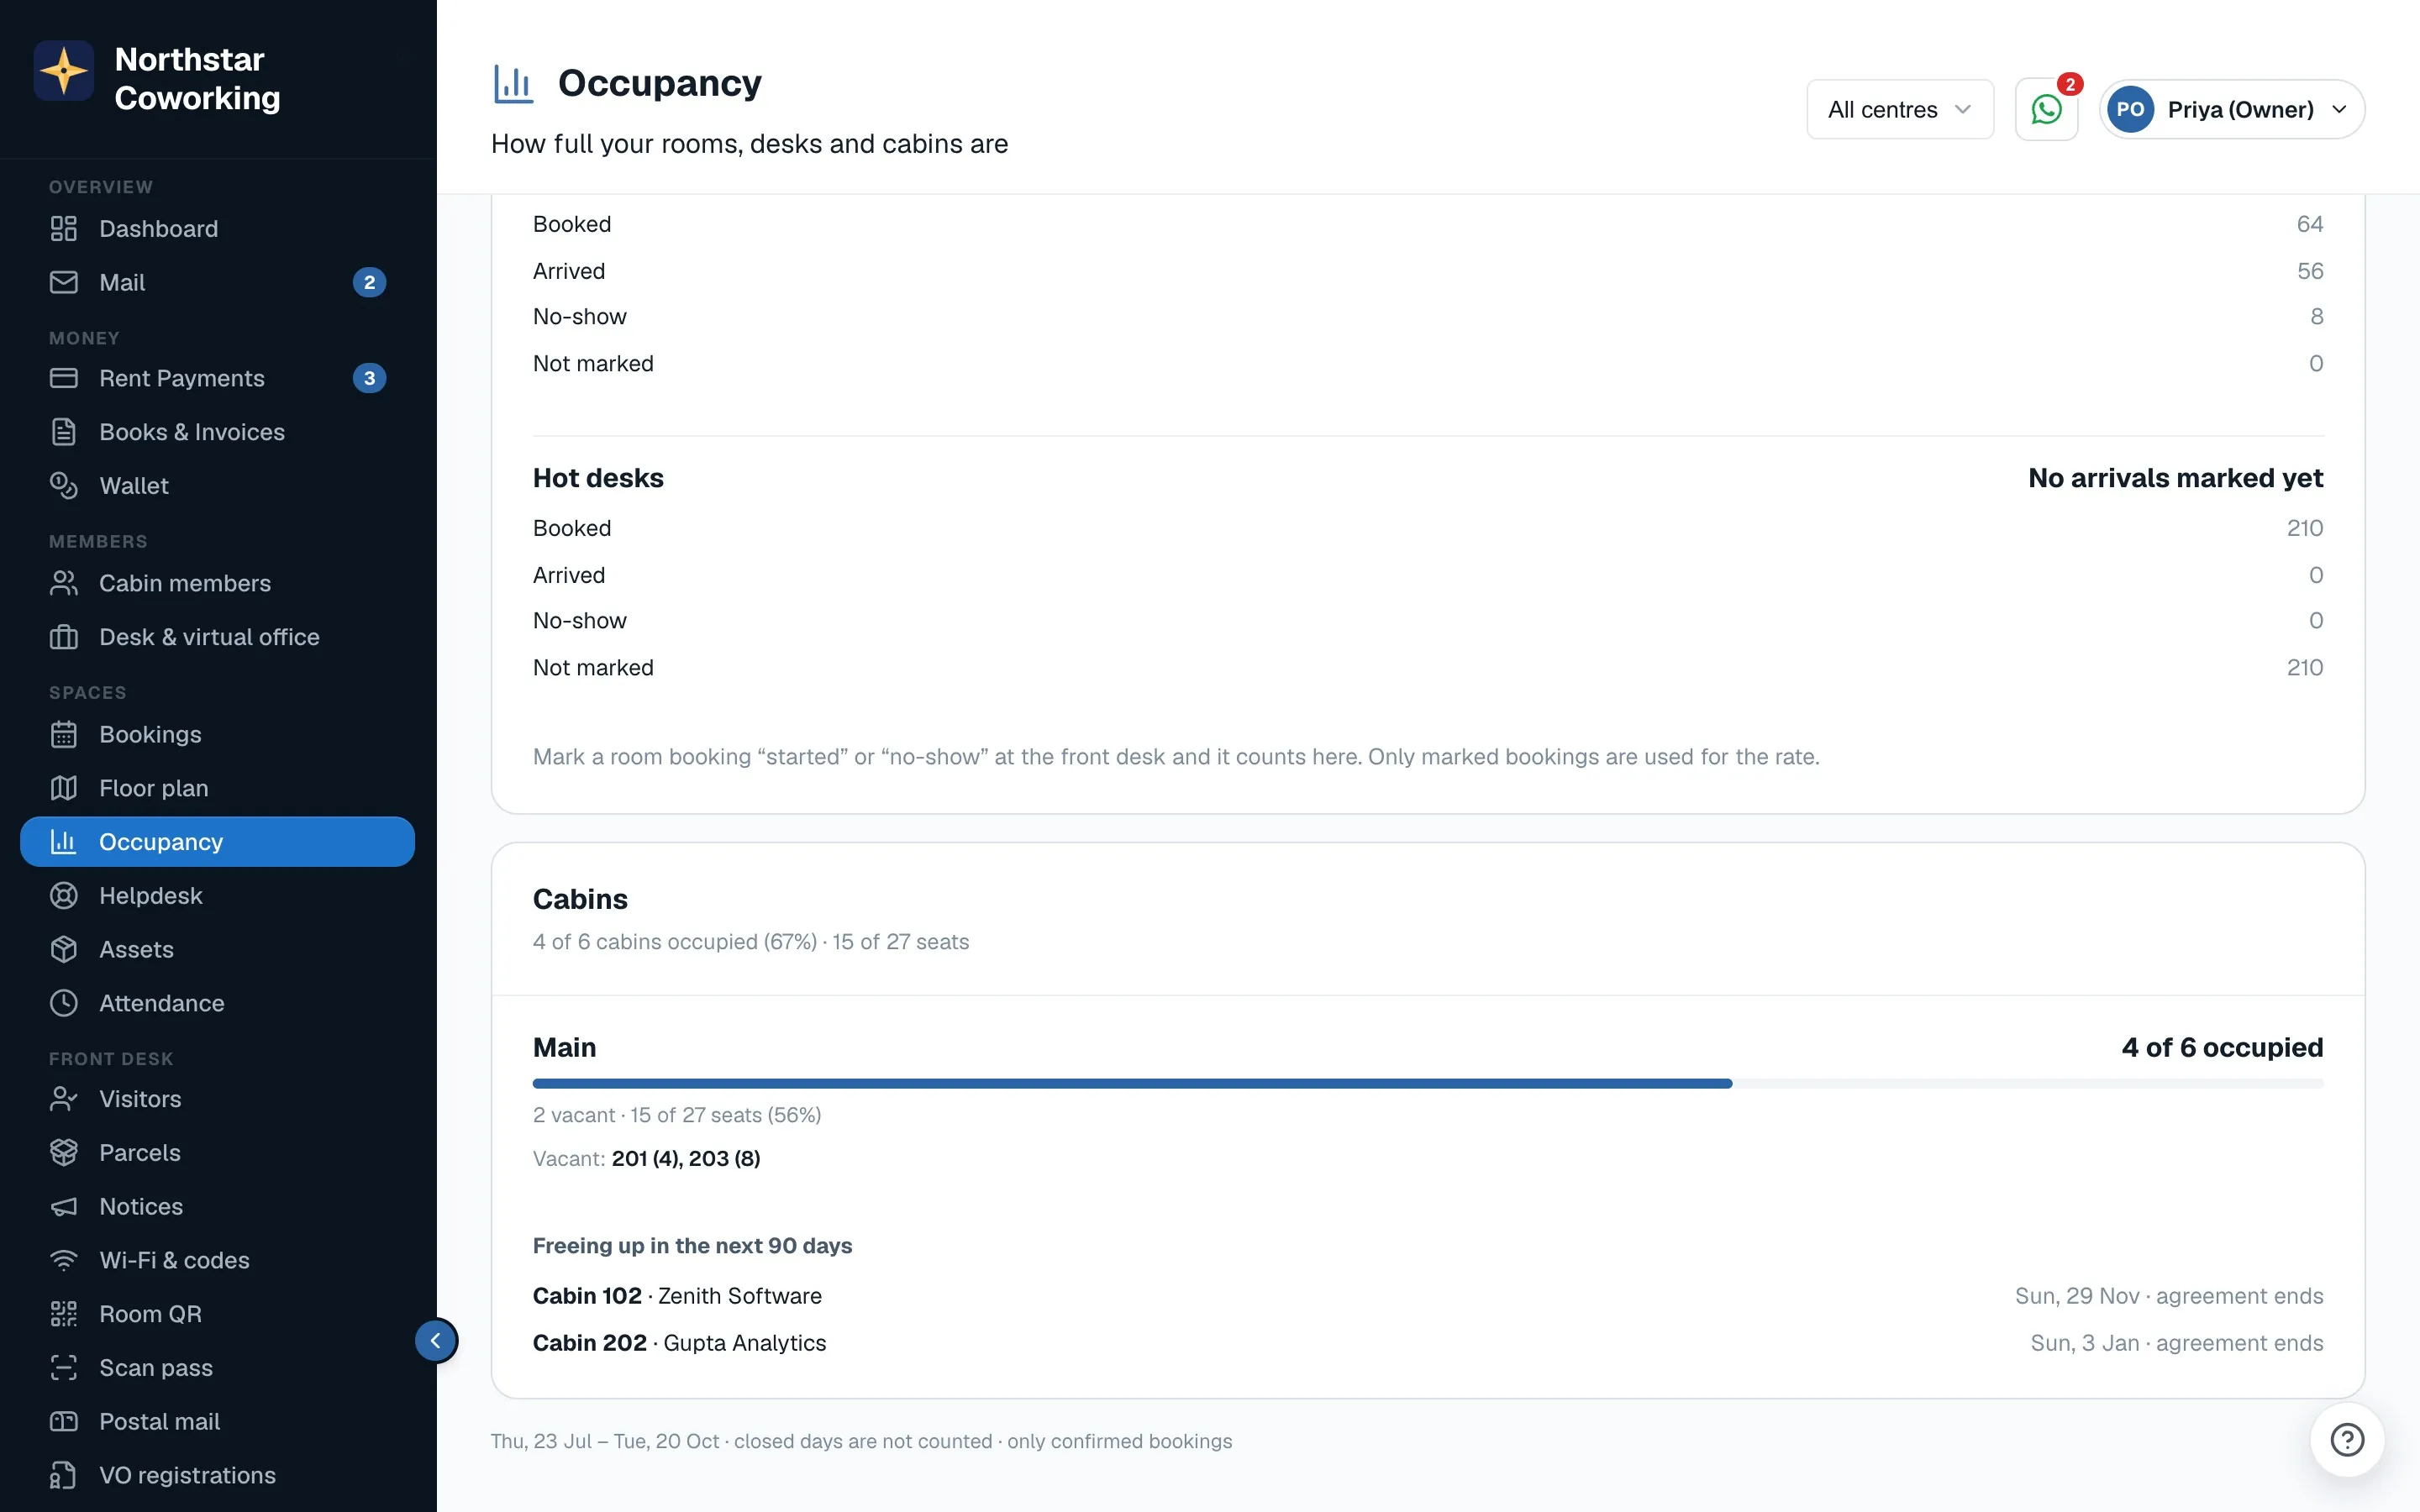2420x1512 pixels.
Task: Click the Main cabins occupancy progress bar
Action: (x=1428, y=1083)
